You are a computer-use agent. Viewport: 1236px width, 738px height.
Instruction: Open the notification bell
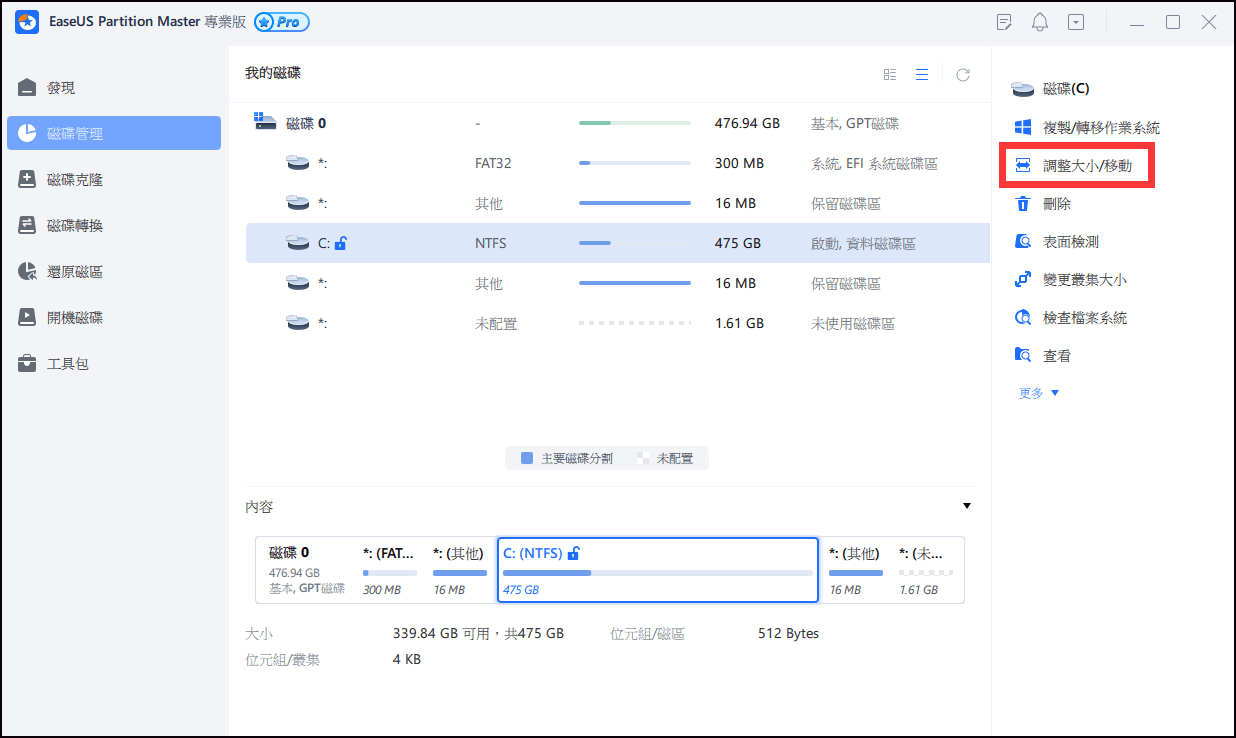(1039, 21)
